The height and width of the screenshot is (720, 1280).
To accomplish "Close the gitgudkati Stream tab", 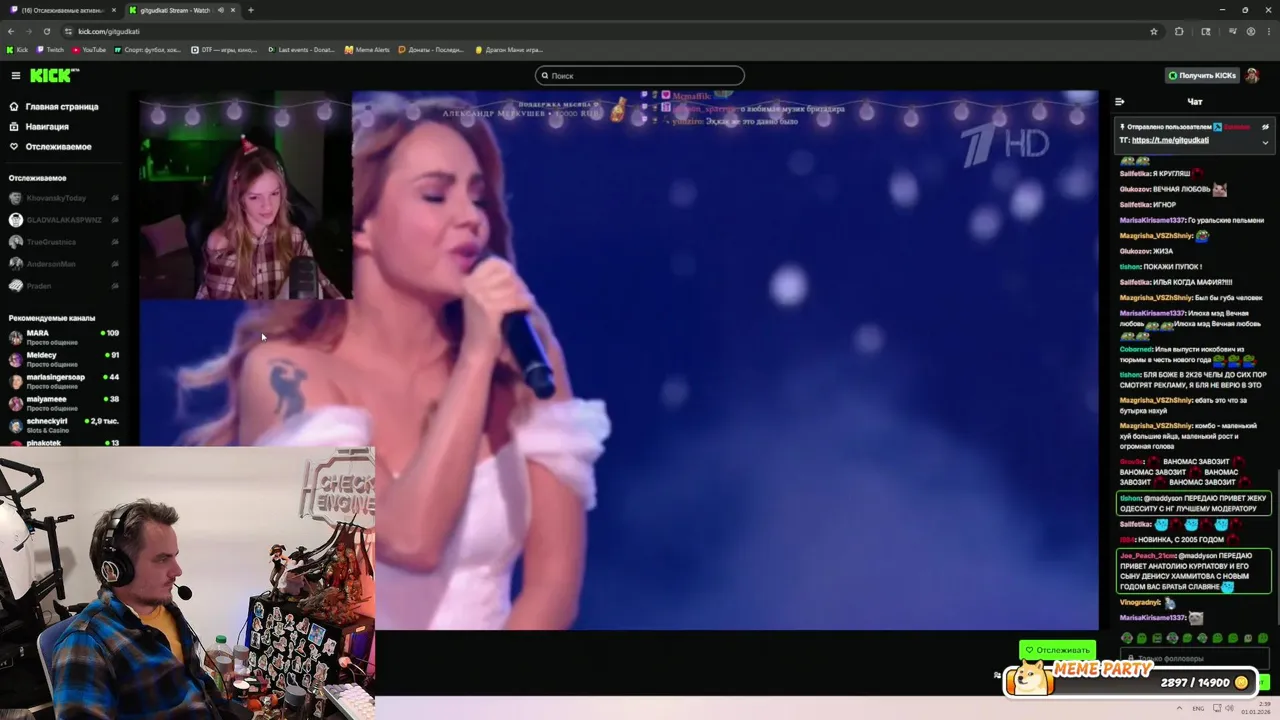I will coord(232,10).
